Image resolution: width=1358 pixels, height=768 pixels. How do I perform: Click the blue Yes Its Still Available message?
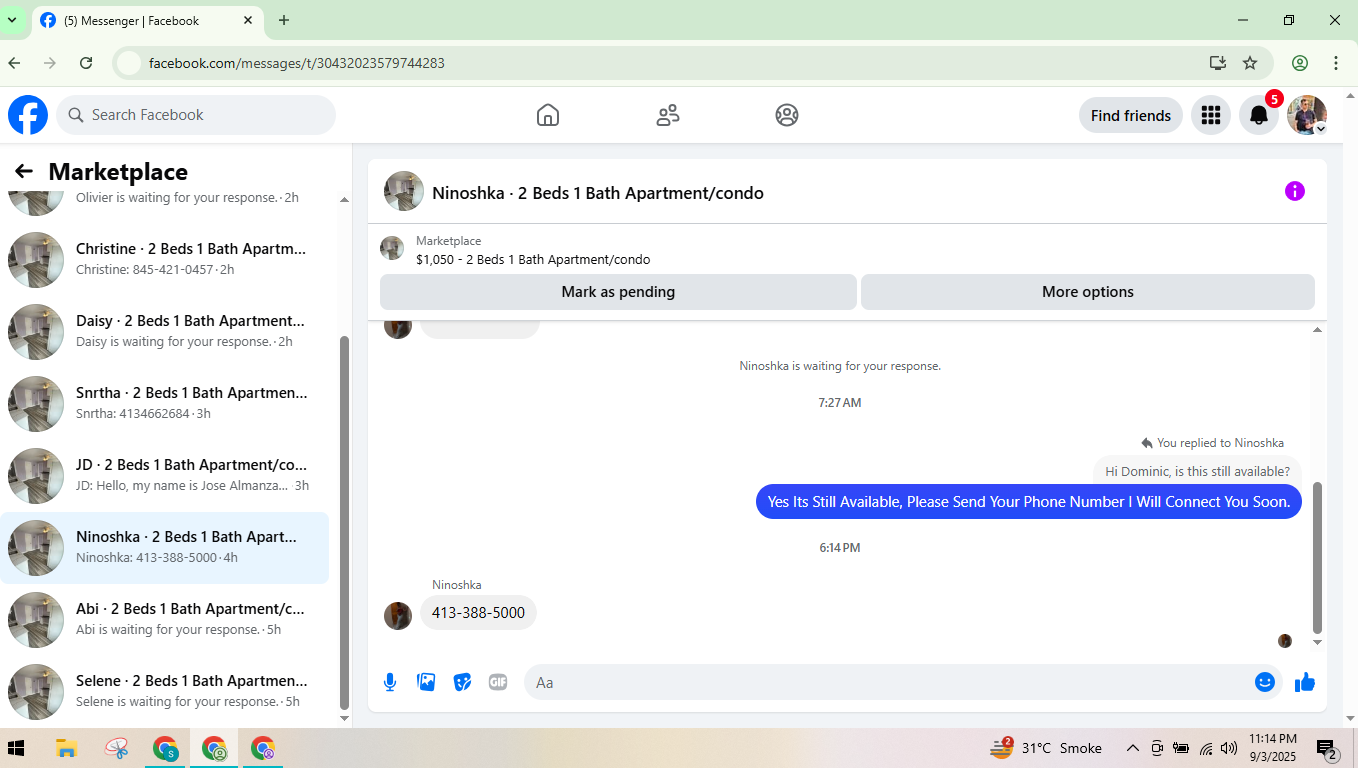click(1029, 502)
